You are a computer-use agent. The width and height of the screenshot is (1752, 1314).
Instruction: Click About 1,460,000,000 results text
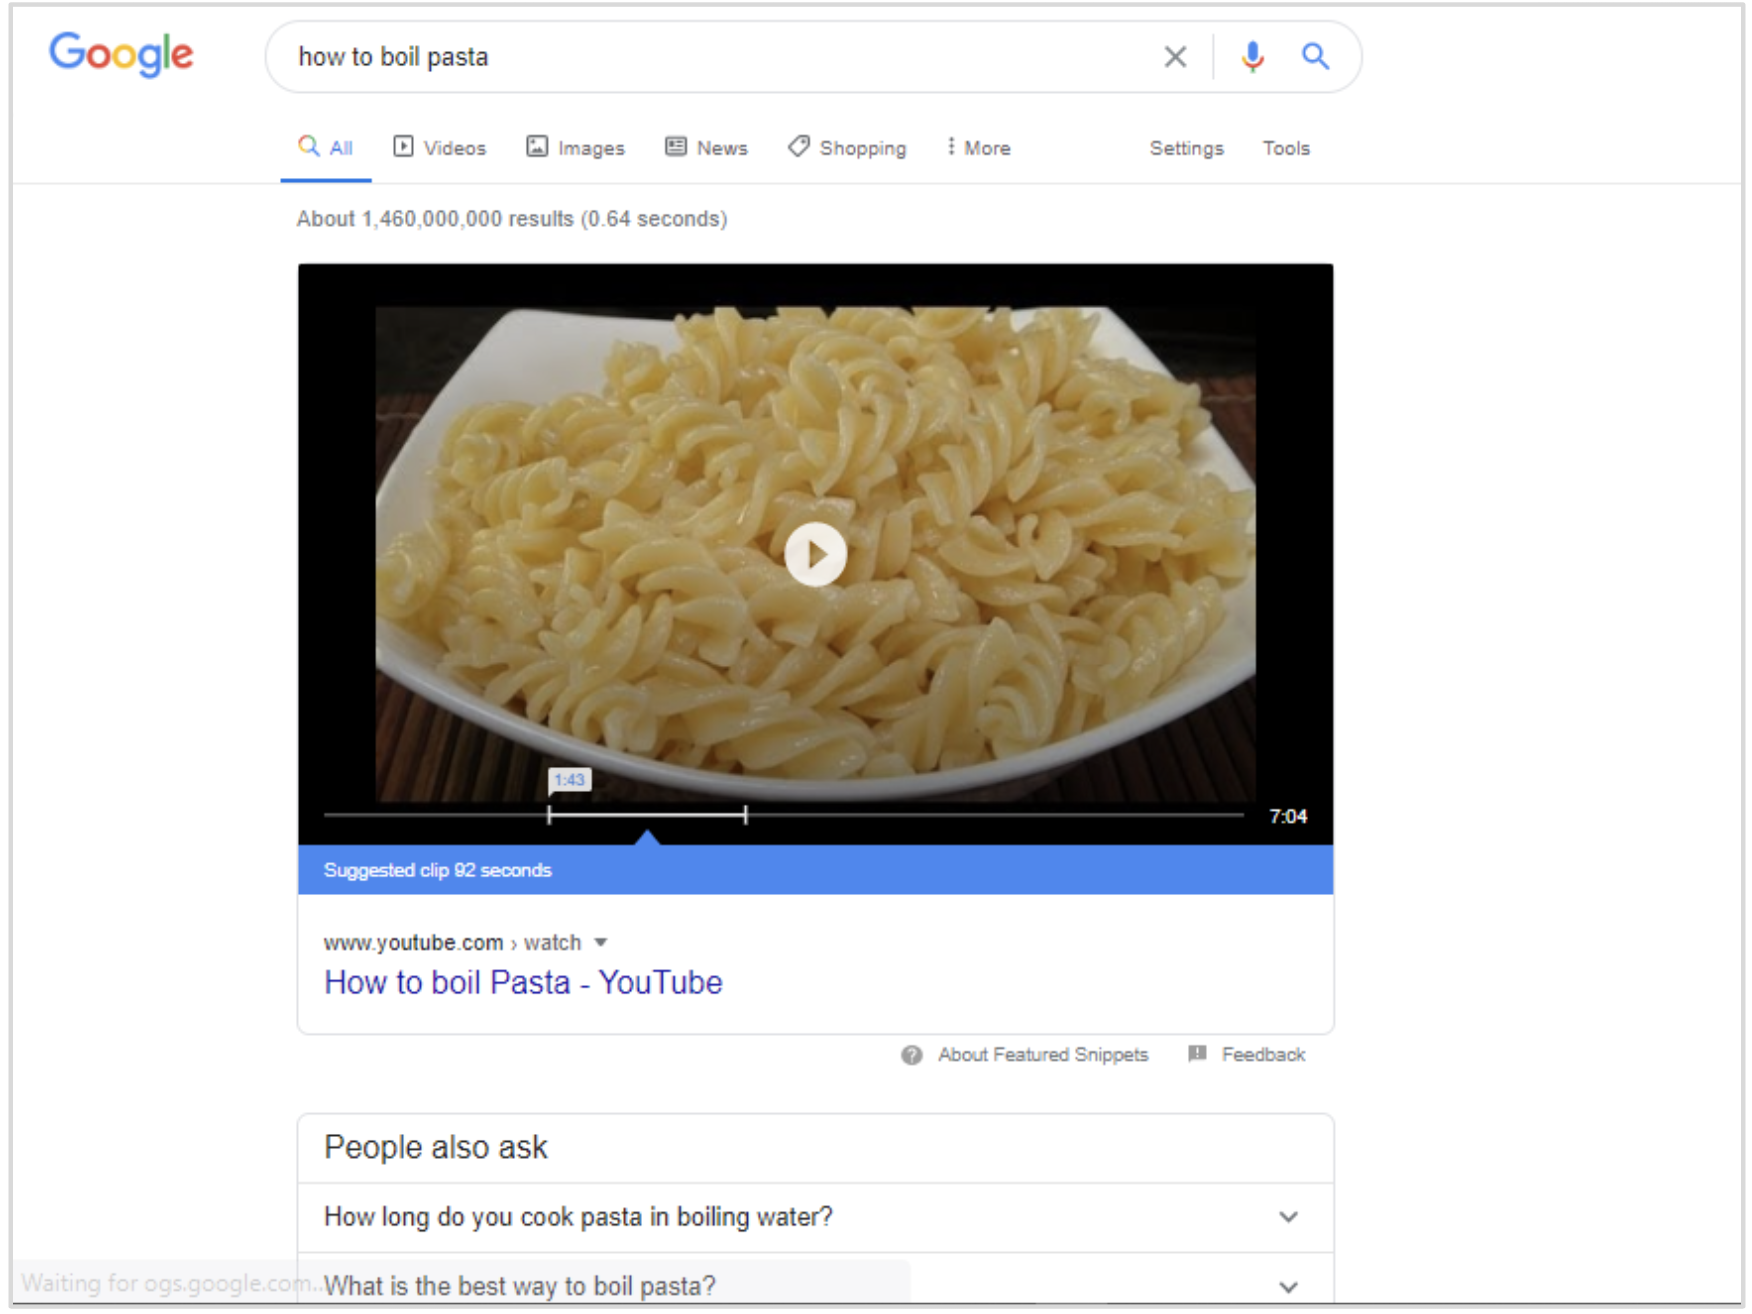click(x=511, y=219)
